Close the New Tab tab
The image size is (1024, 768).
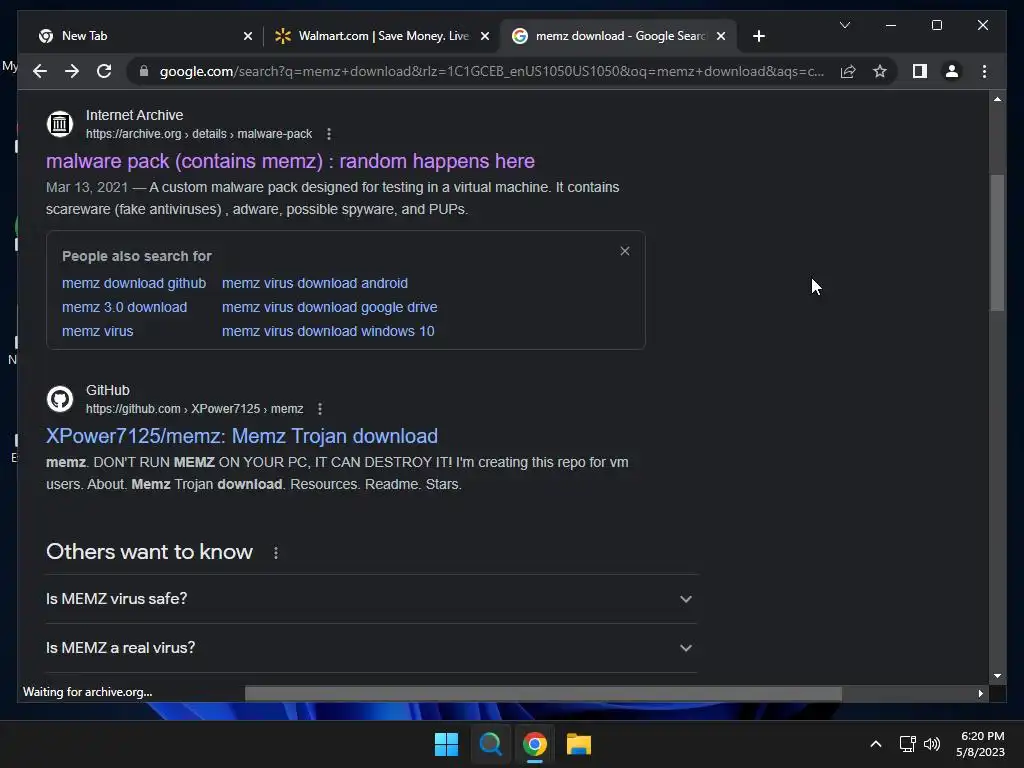point(248,36)
